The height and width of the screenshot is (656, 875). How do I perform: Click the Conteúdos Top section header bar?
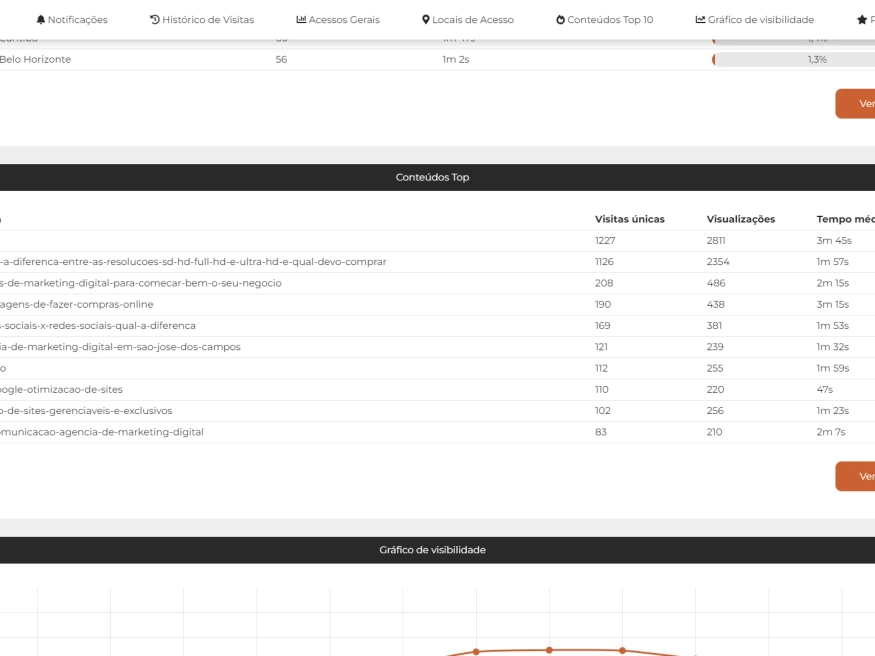(432, 177)
